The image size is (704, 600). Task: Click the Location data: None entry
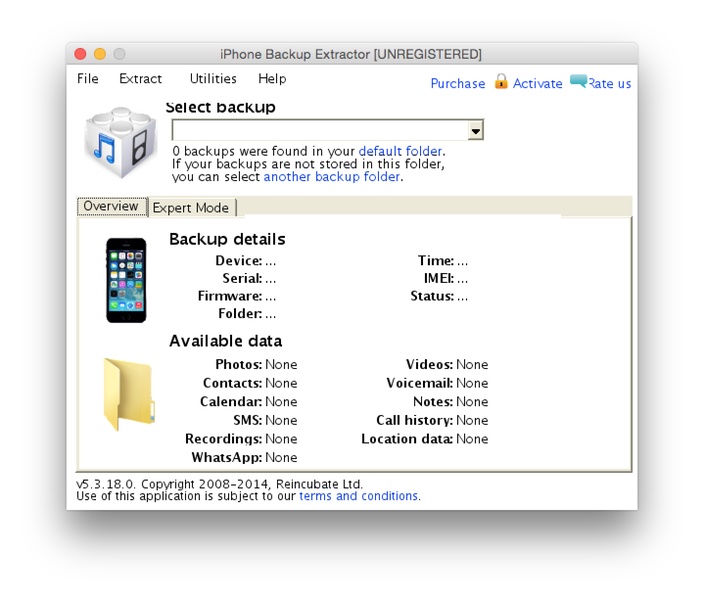click(425, 439)
